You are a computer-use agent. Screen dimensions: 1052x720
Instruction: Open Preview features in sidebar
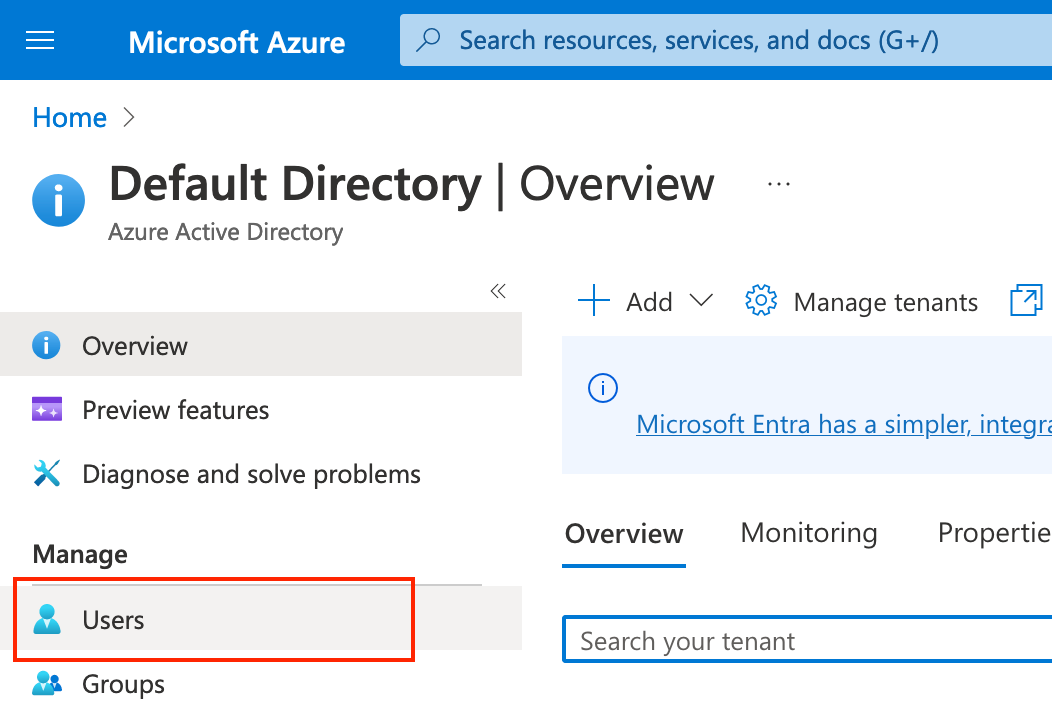(261, 409)
